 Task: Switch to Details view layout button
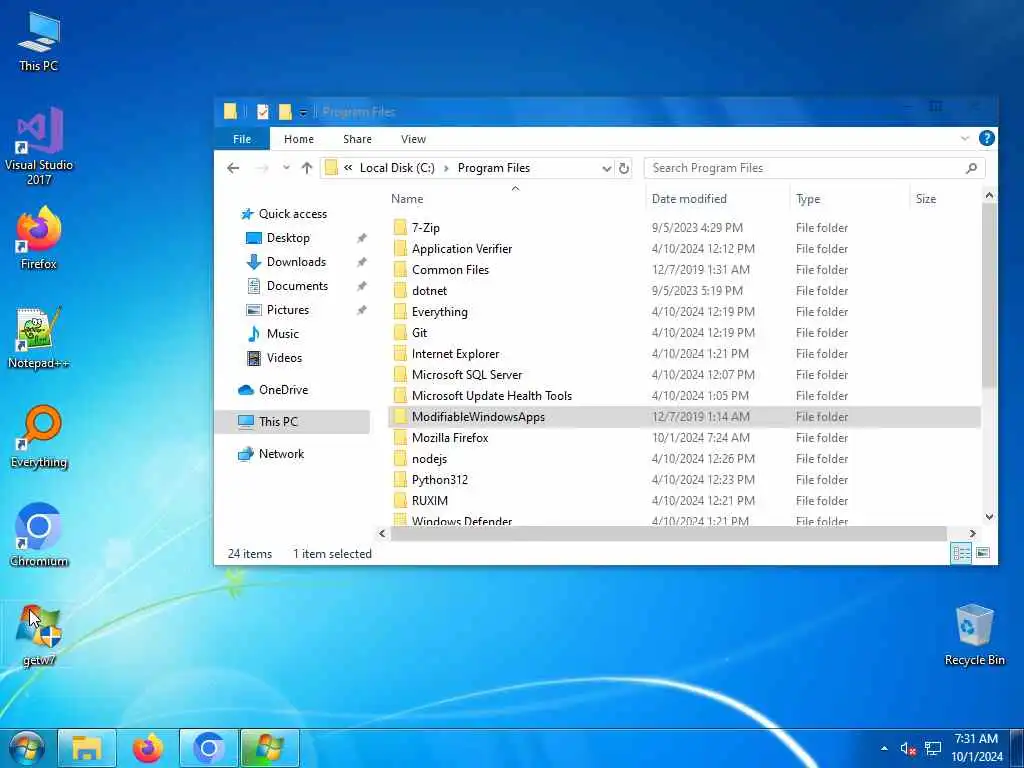(961, 553)
